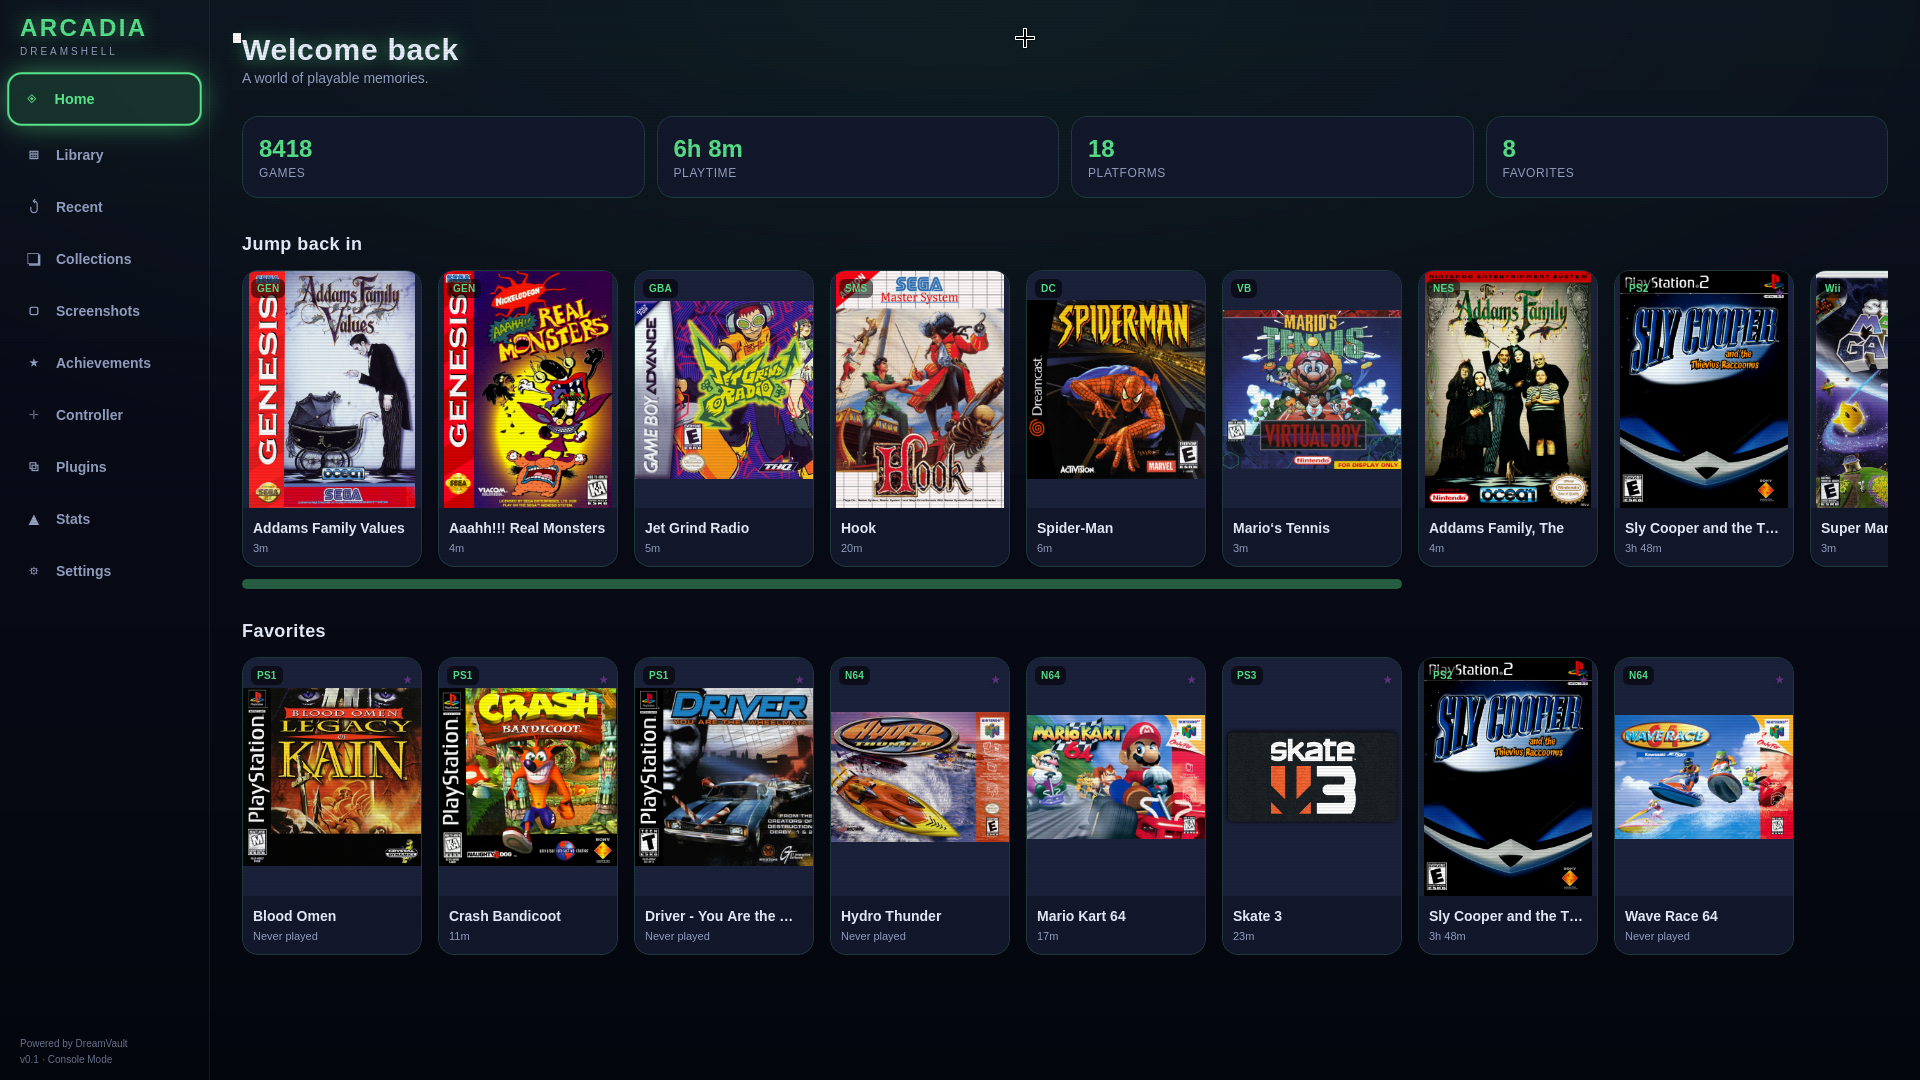1920x1080 pixels.
Task: Toggle the Mario Kart 64 favorite star
Action: point(1191,680)
